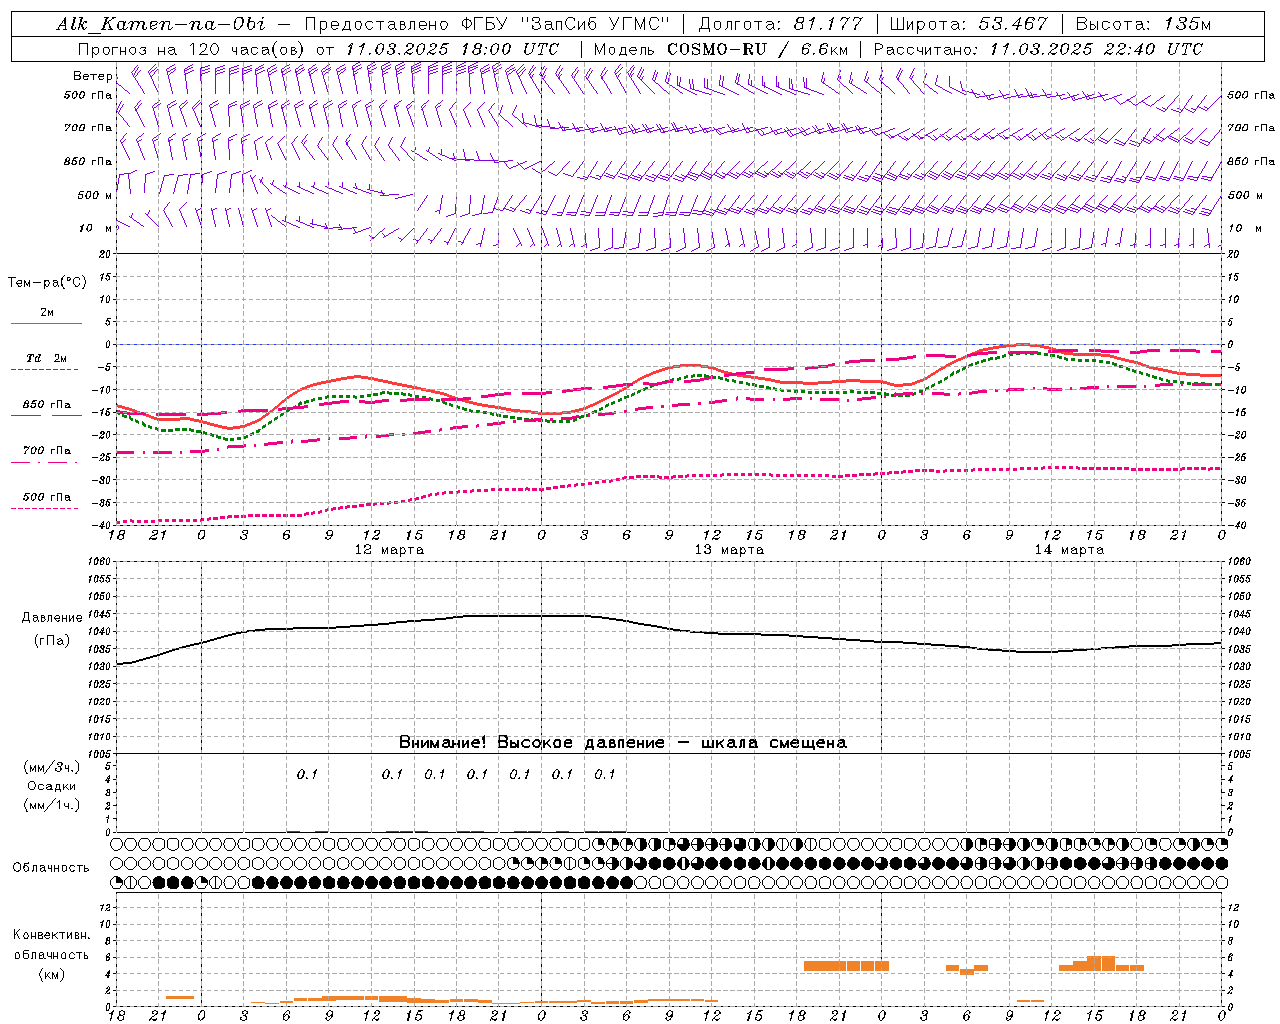Click the Давление pressure panel label
Image resolution: width=1280 pixels, height=1024 pixels.
click(x=52, y=618)
